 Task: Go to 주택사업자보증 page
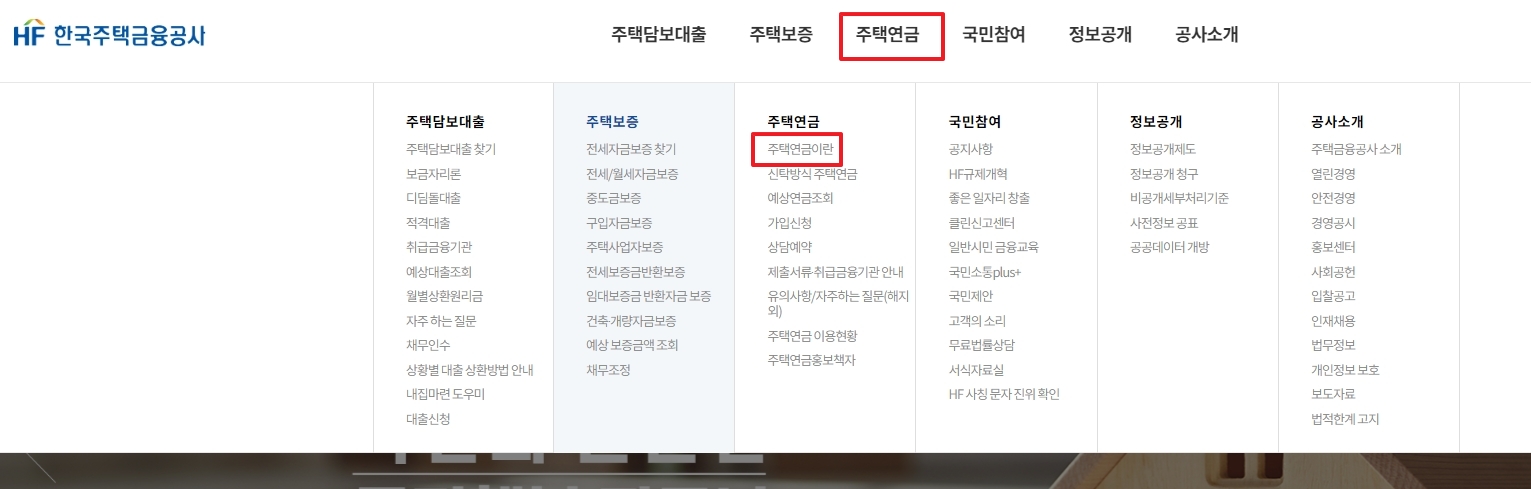[625, 247]
